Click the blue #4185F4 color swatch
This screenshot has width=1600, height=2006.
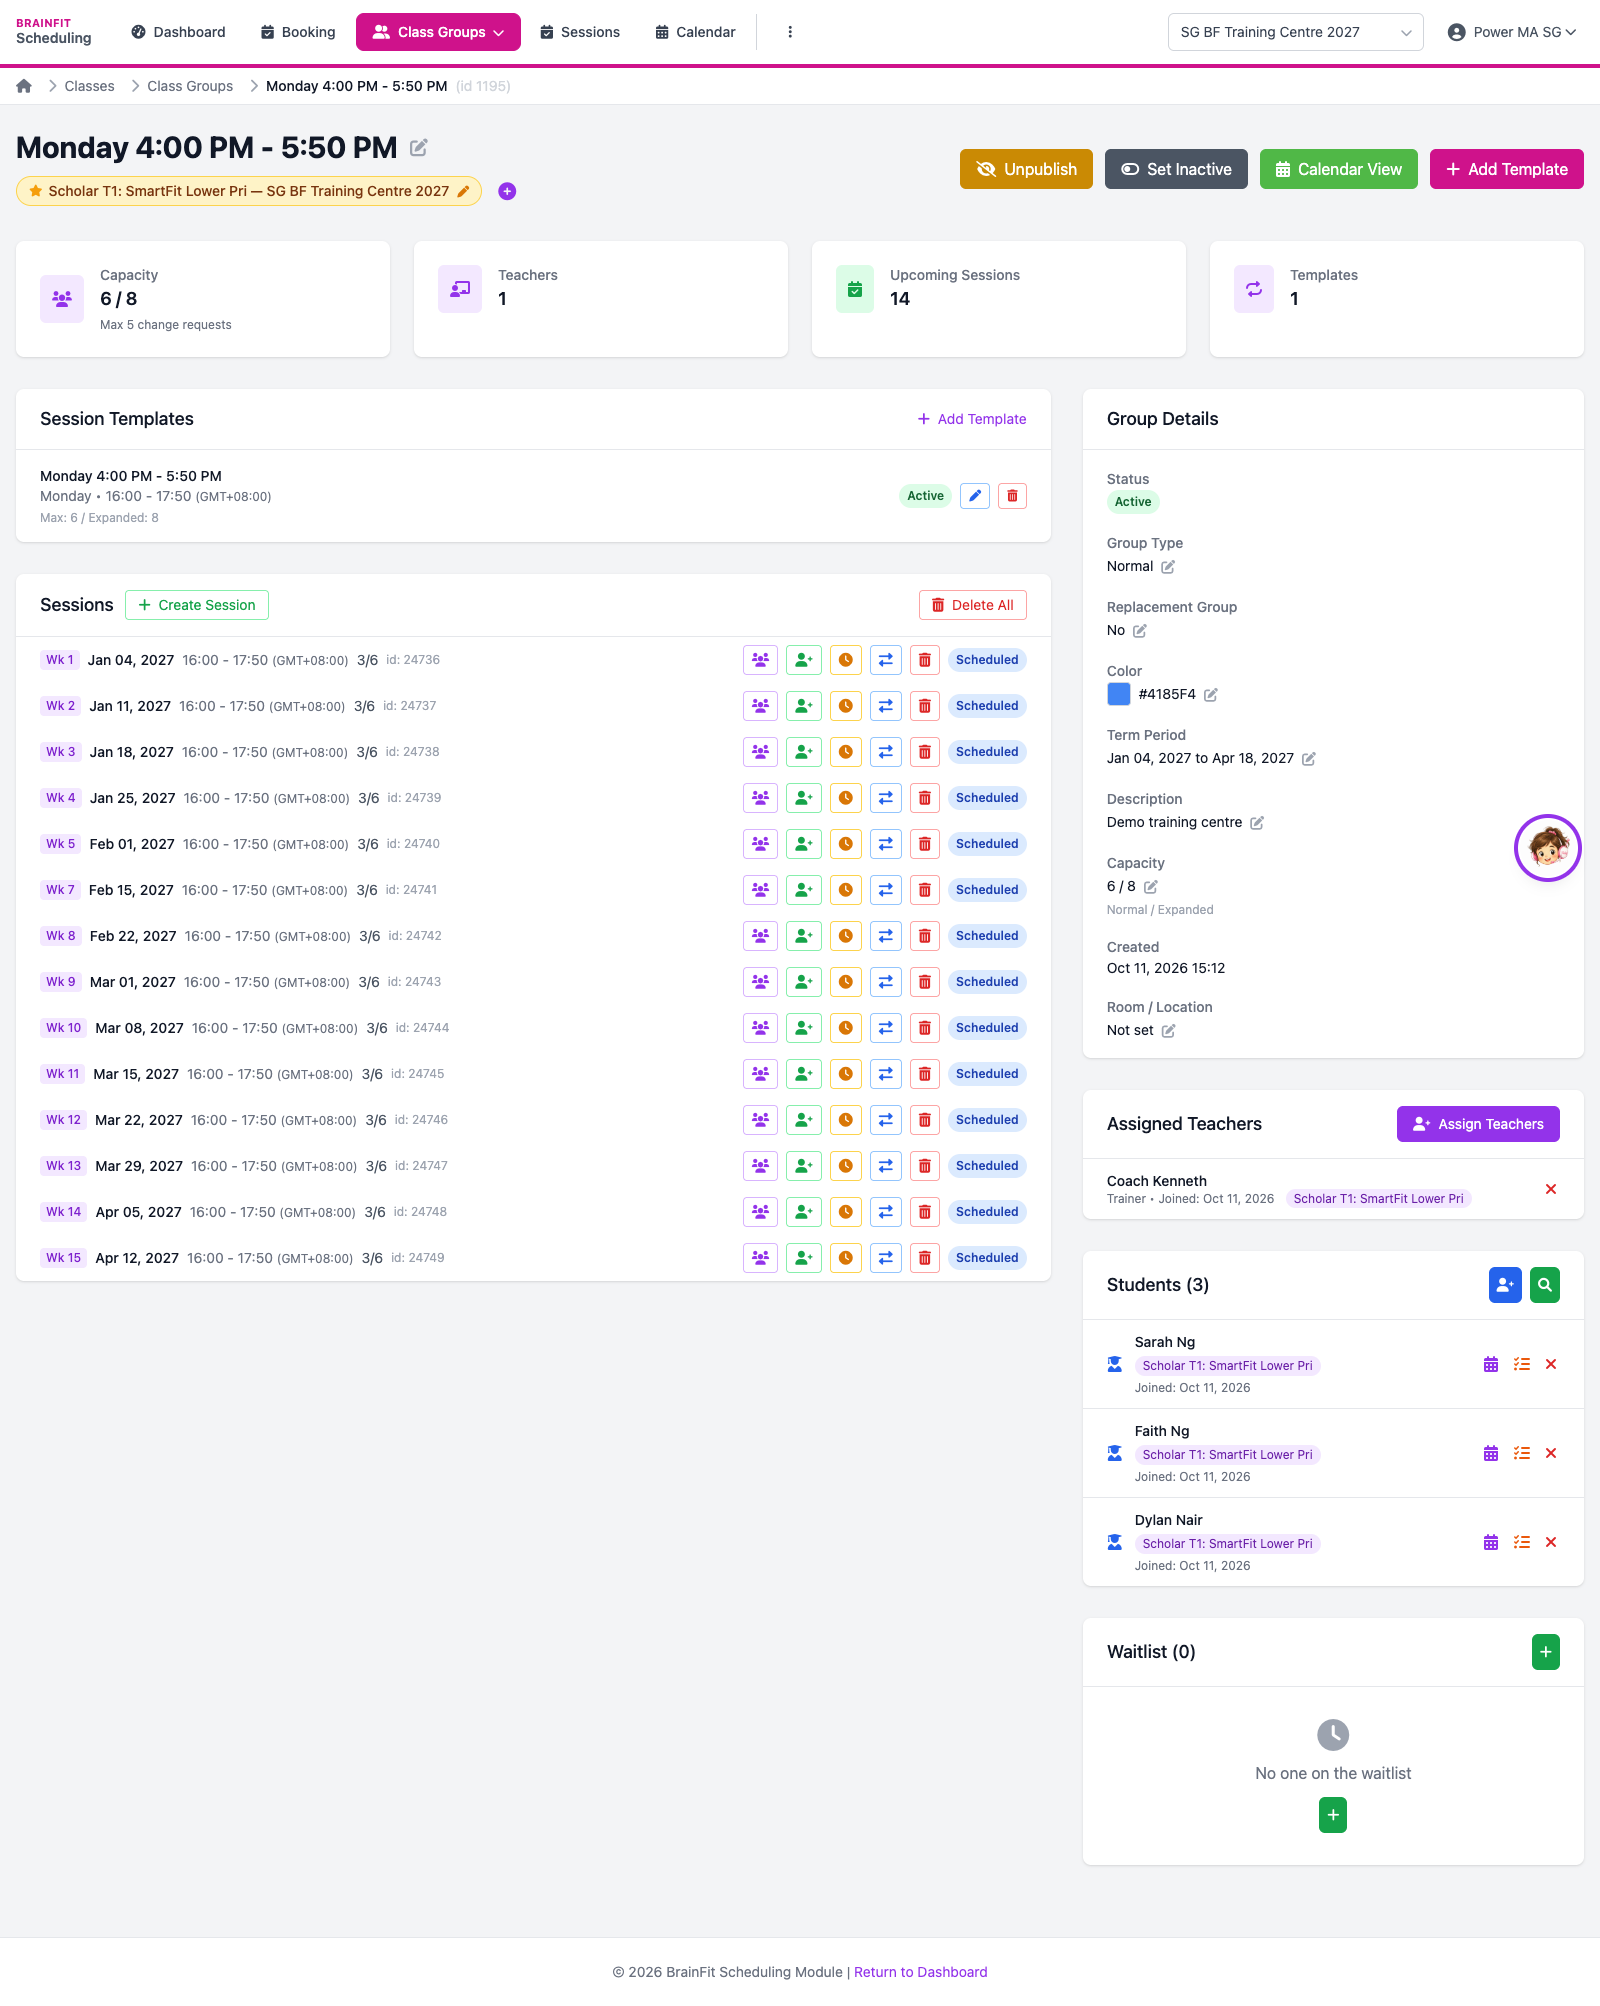tap(1119, 694)
